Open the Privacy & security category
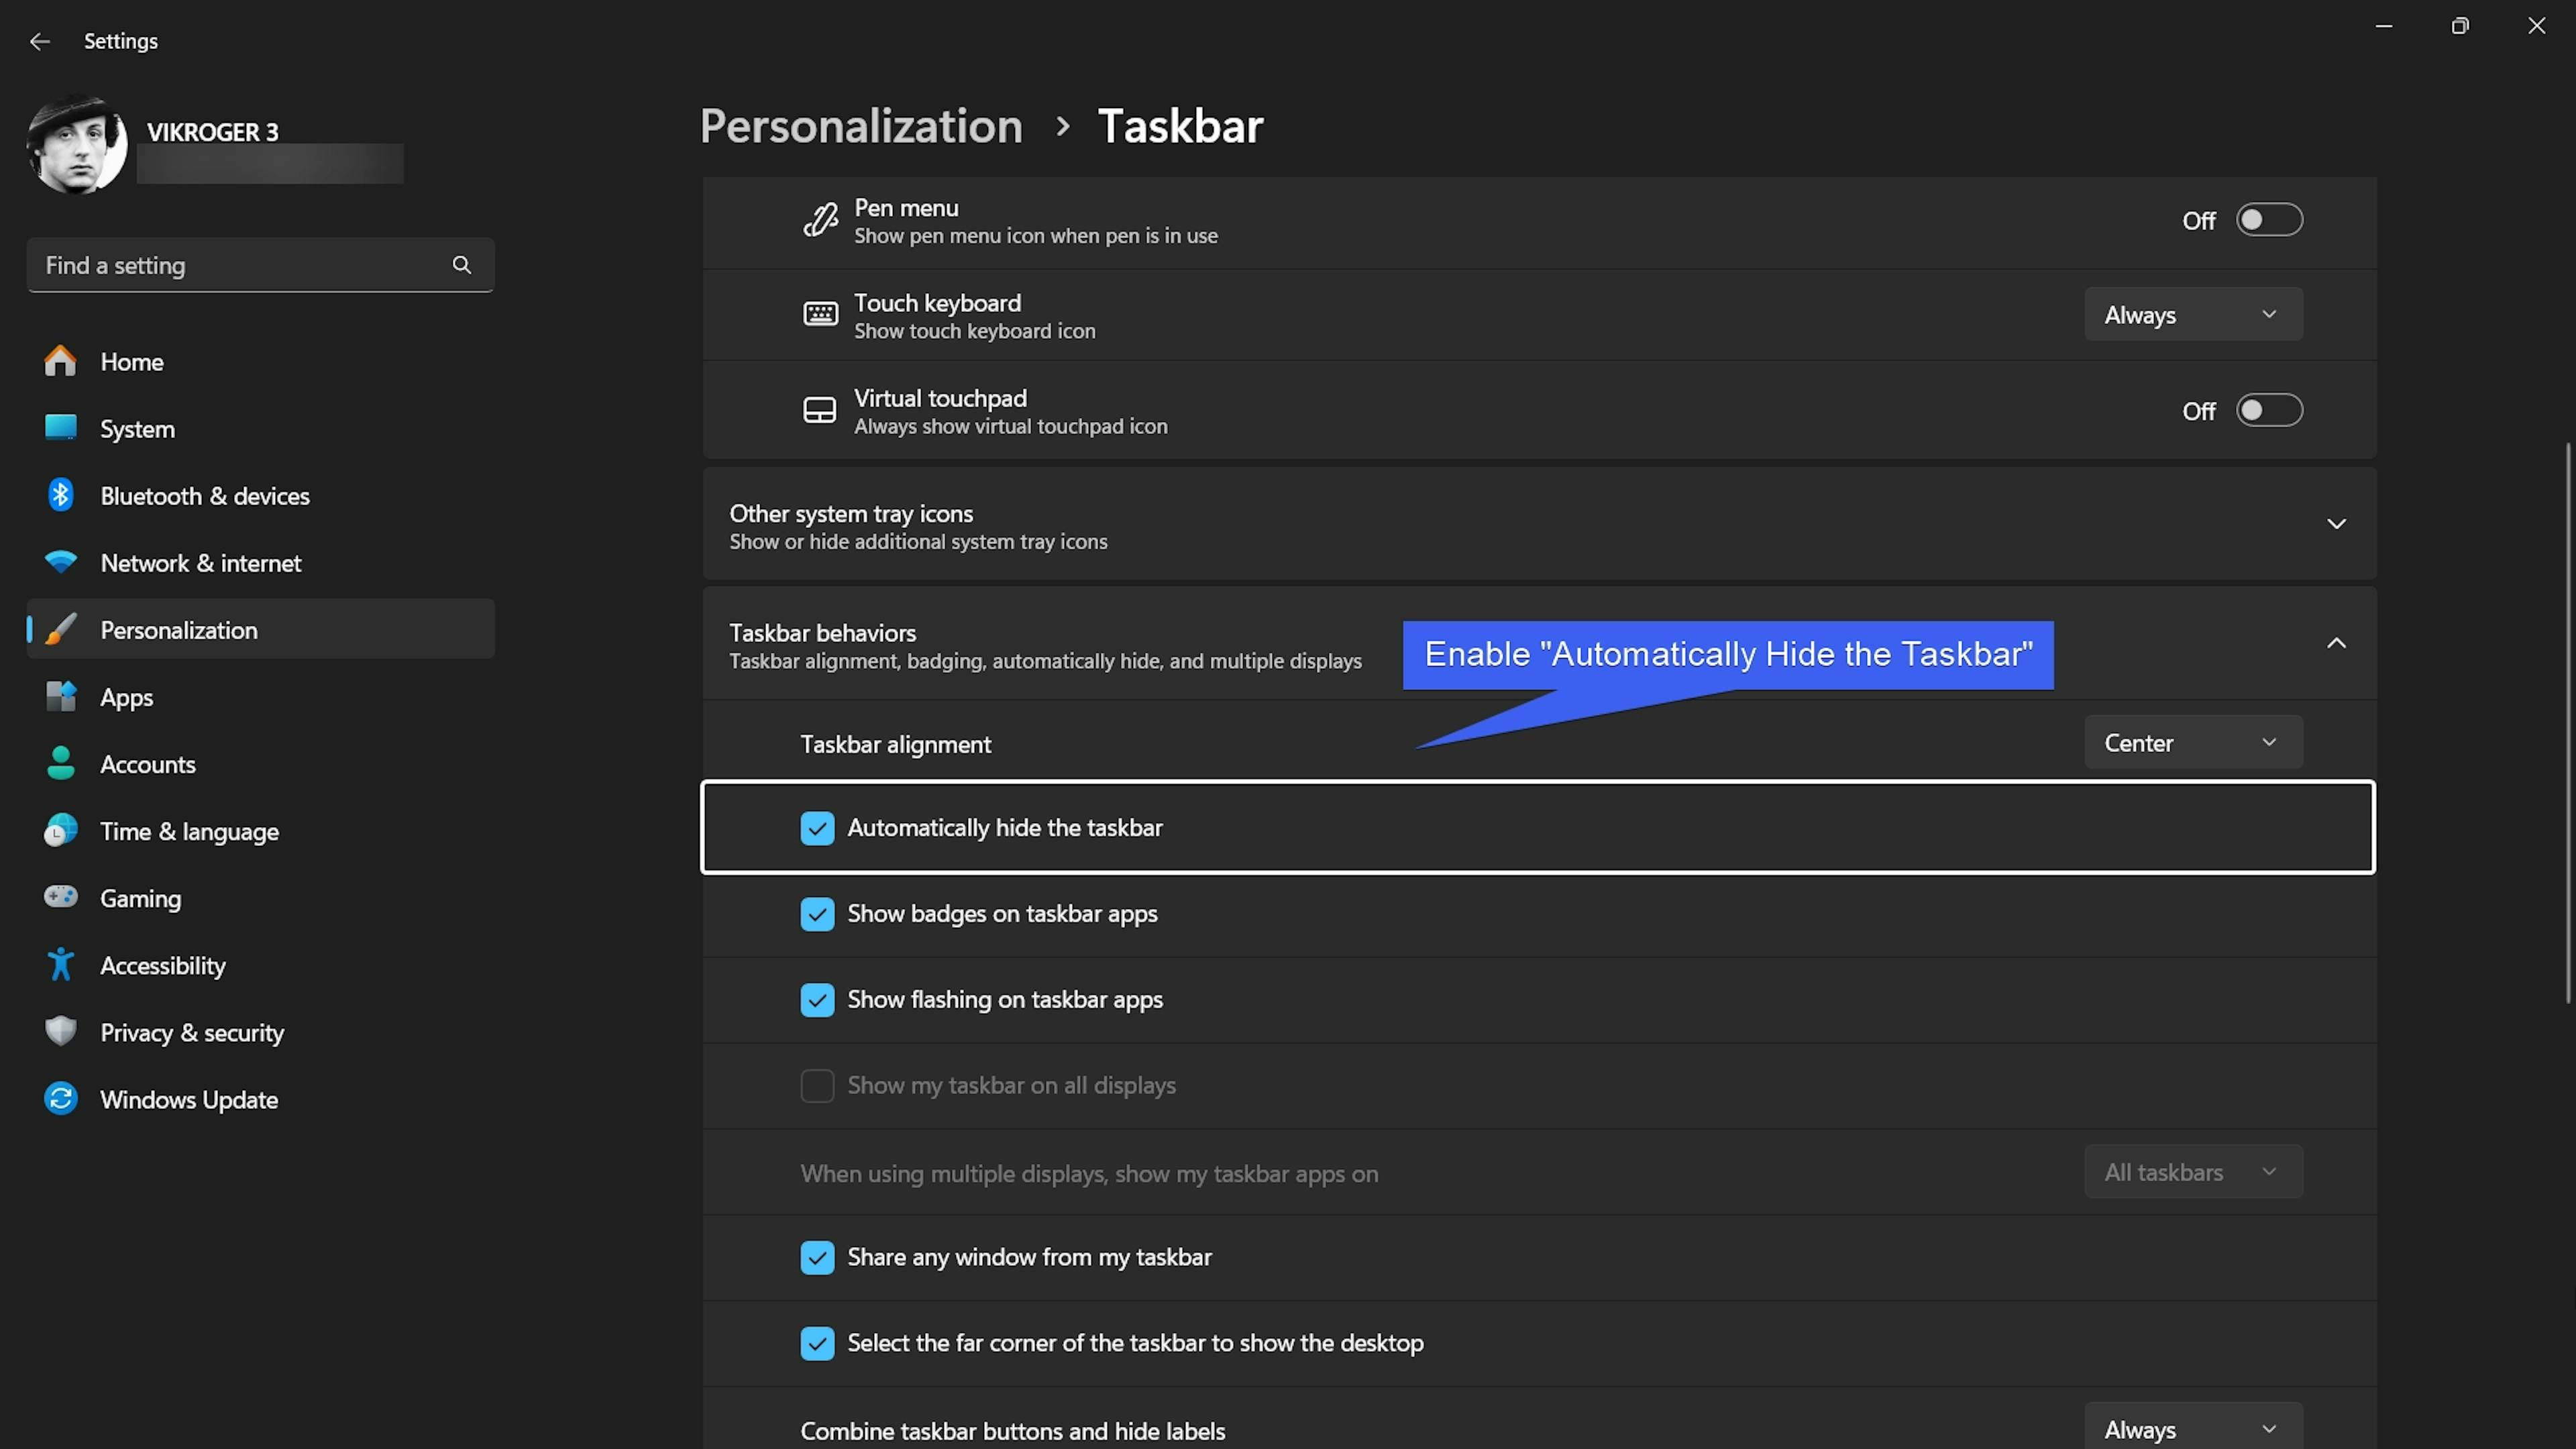Viewport: 2576px width, 1449px height. pos(192,1032)
